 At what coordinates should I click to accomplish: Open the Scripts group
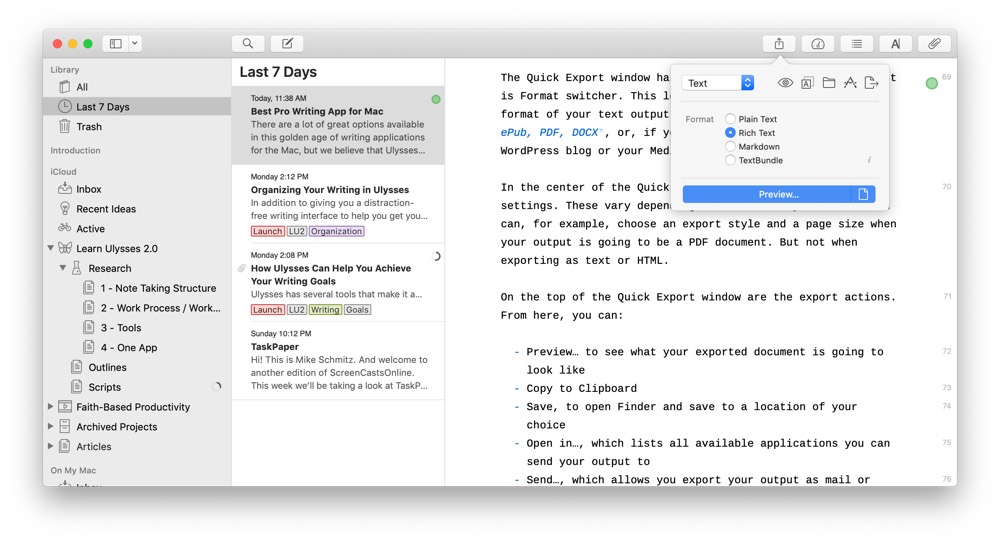(x=136, y=387)
